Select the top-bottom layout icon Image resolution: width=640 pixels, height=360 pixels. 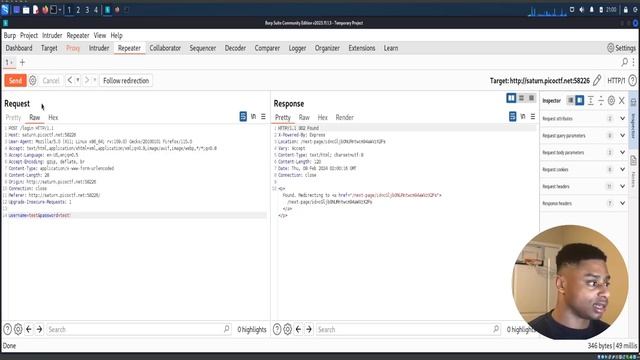(x=521, y=98)
